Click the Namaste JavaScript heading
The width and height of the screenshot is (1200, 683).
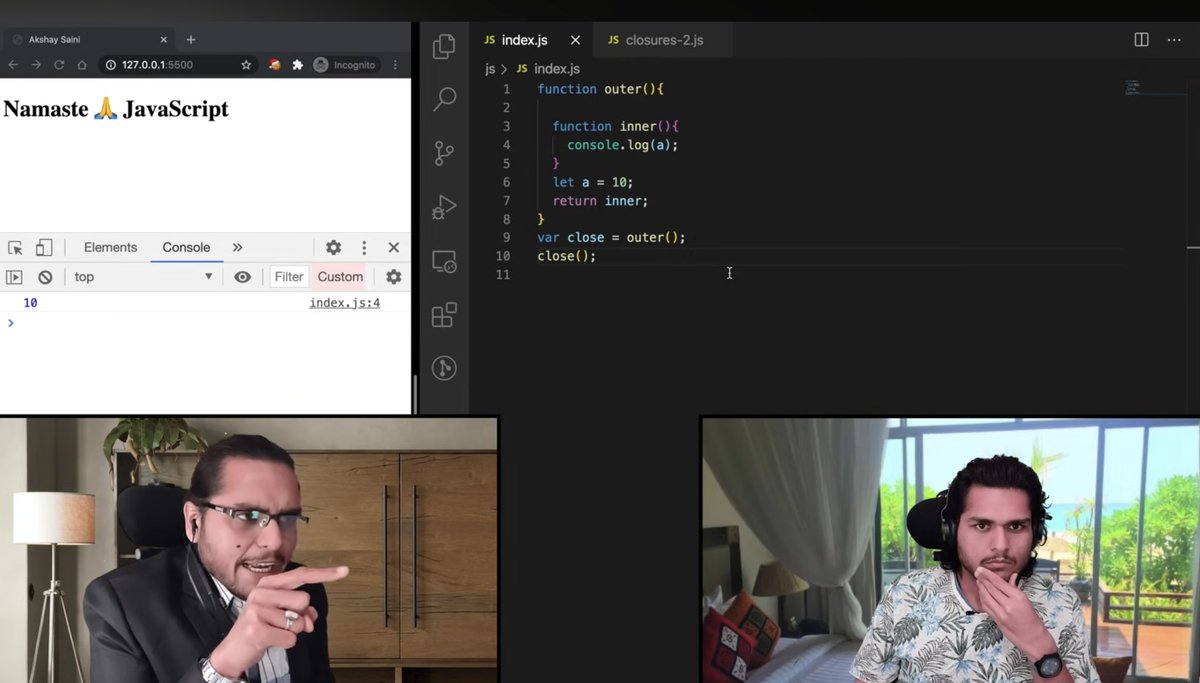[116, 109]
